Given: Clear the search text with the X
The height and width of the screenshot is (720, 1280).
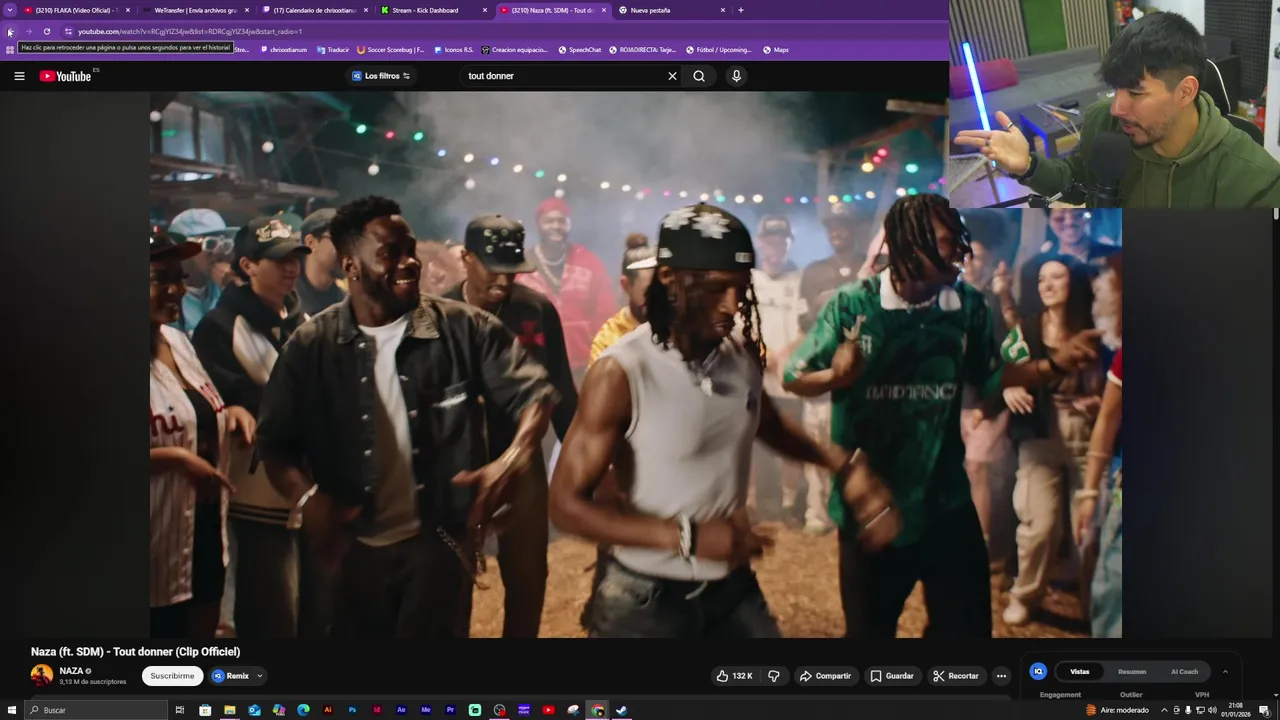Looking at the screenshot, I should [x=672, y=76].
